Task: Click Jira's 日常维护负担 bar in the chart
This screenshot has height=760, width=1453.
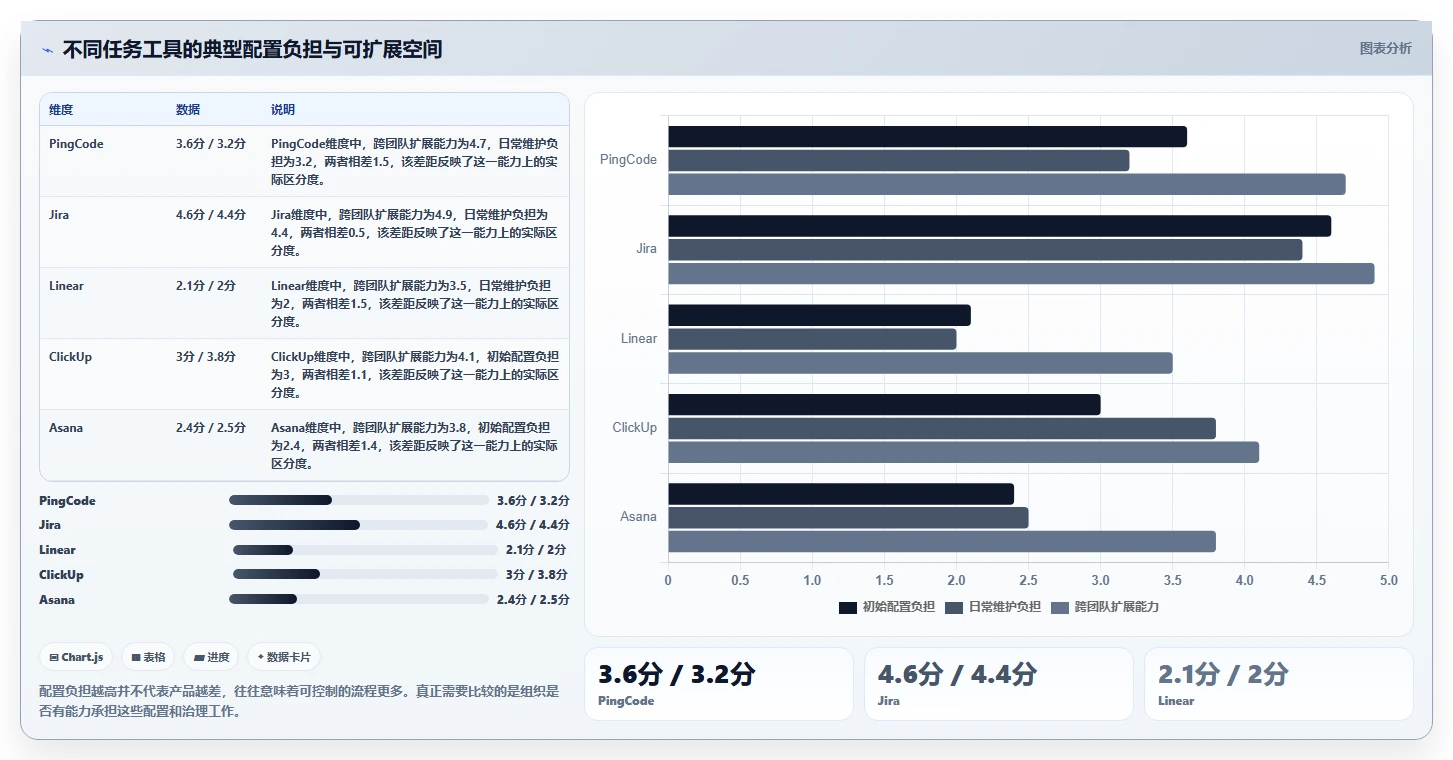Action: tap(985, 250)
